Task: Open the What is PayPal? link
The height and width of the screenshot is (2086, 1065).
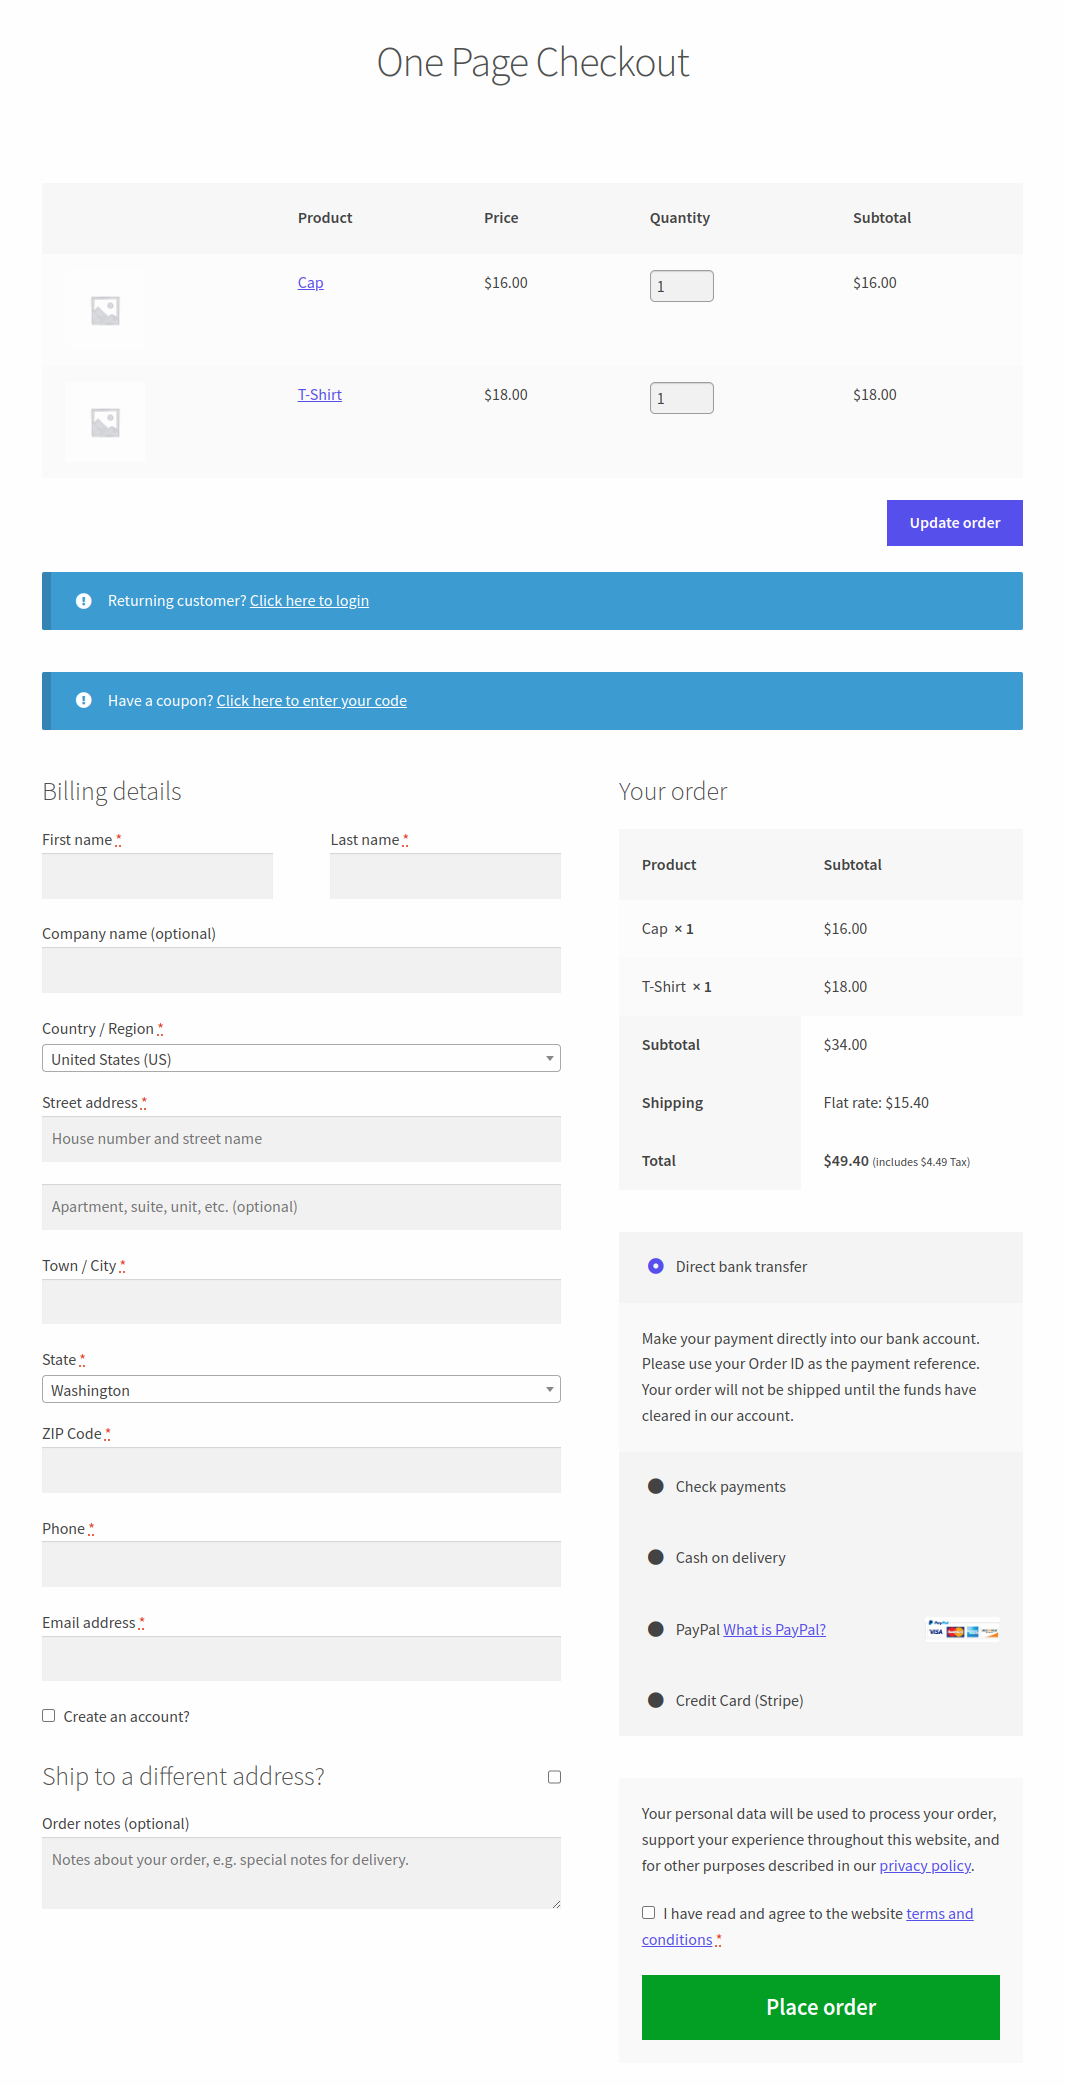Action: pos(774,1630)
